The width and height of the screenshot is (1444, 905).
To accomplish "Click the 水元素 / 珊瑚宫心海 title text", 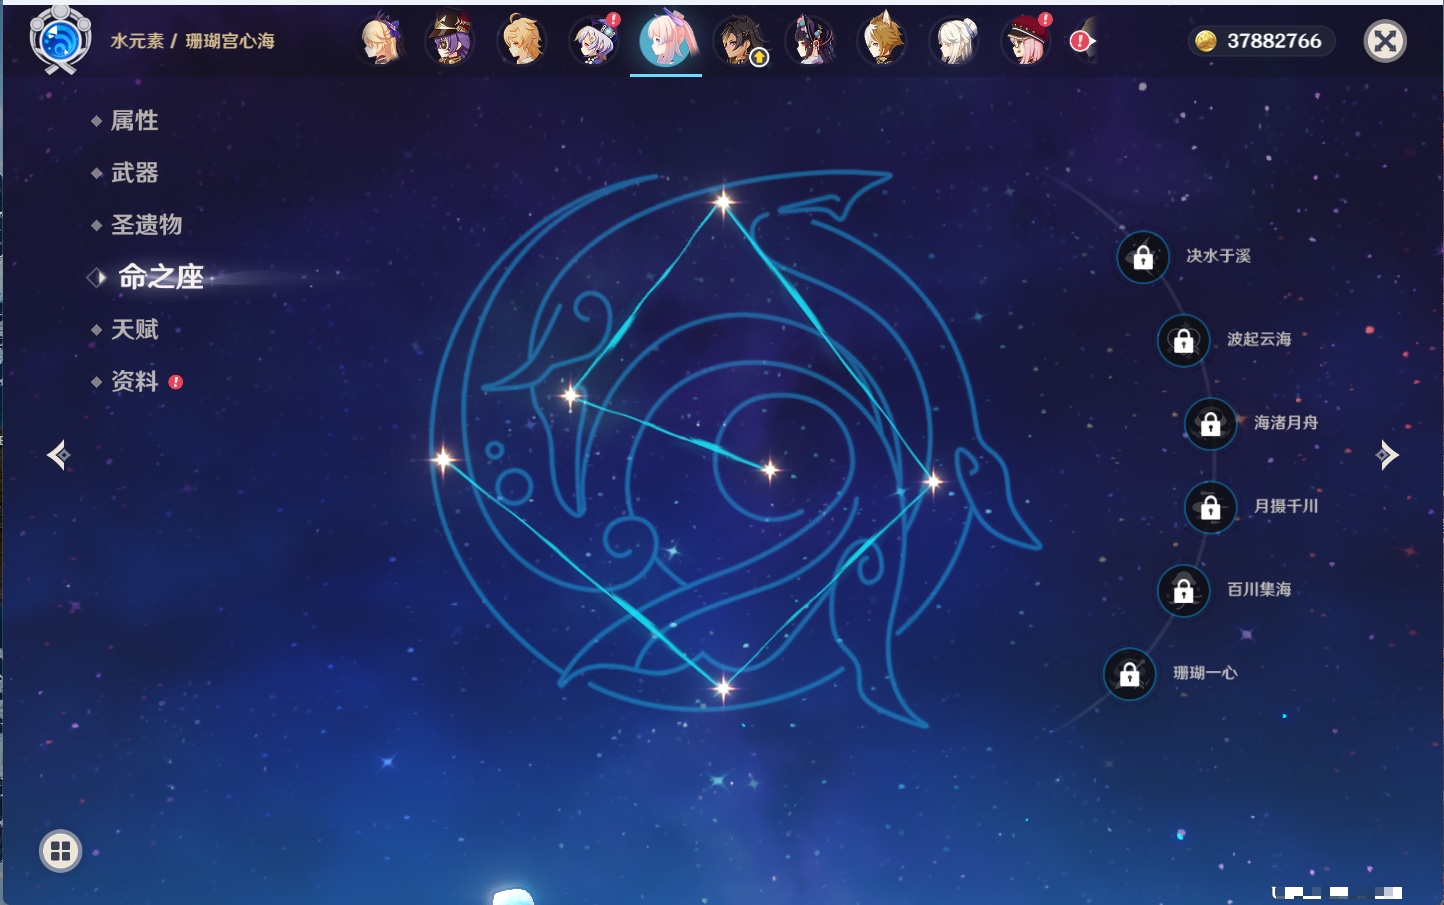I will tap(192, 41).
